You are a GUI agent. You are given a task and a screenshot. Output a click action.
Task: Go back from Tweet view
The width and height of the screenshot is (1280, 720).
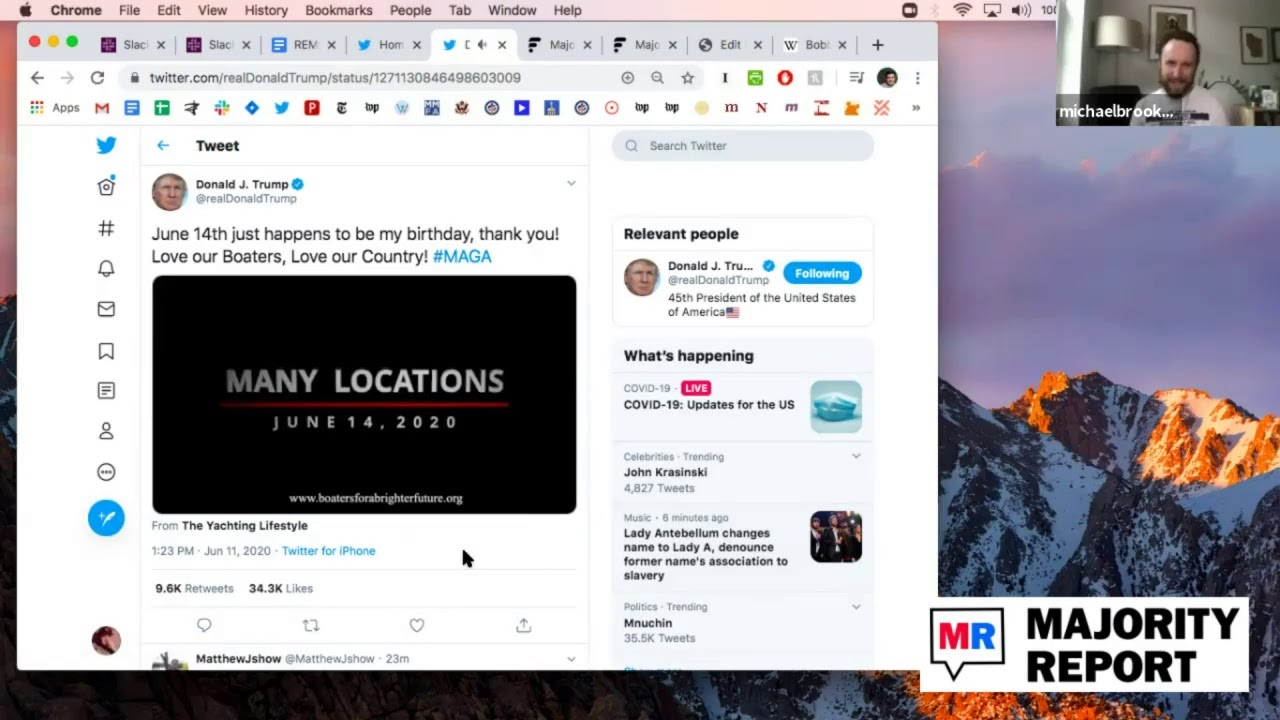[163, 146]
